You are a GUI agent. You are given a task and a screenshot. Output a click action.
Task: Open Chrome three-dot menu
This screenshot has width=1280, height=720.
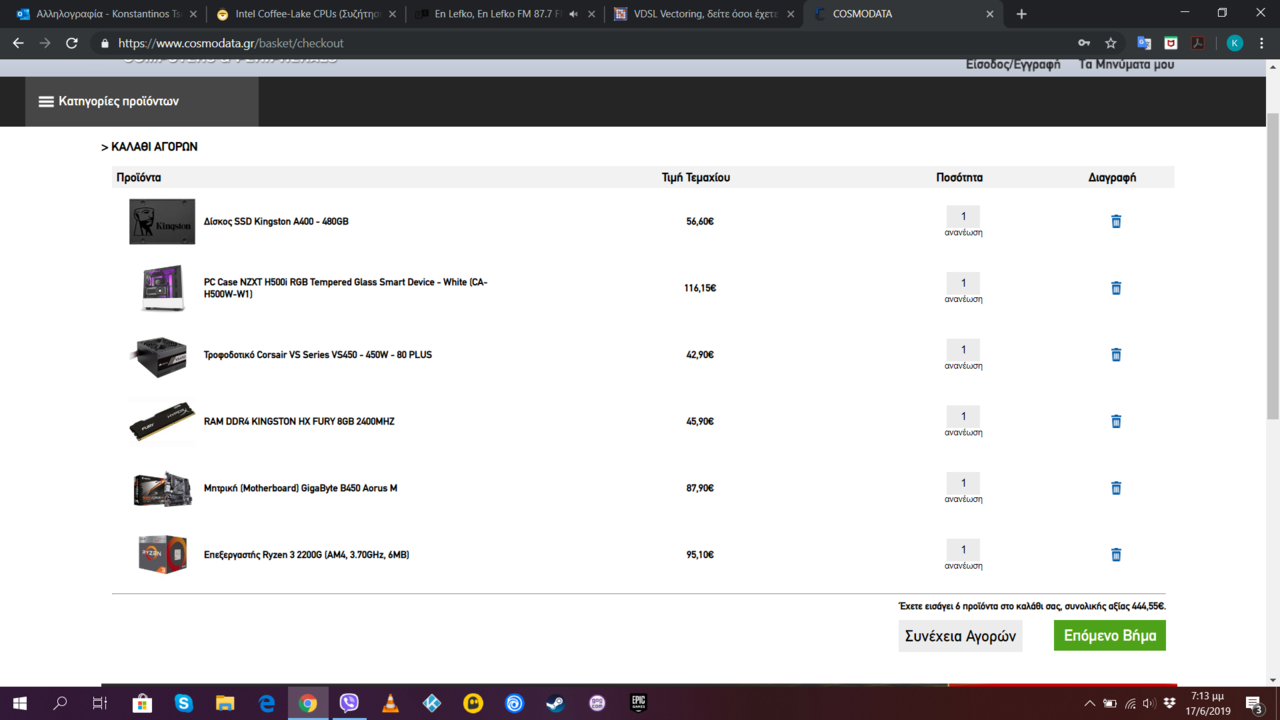click(x=1262, y=43)
